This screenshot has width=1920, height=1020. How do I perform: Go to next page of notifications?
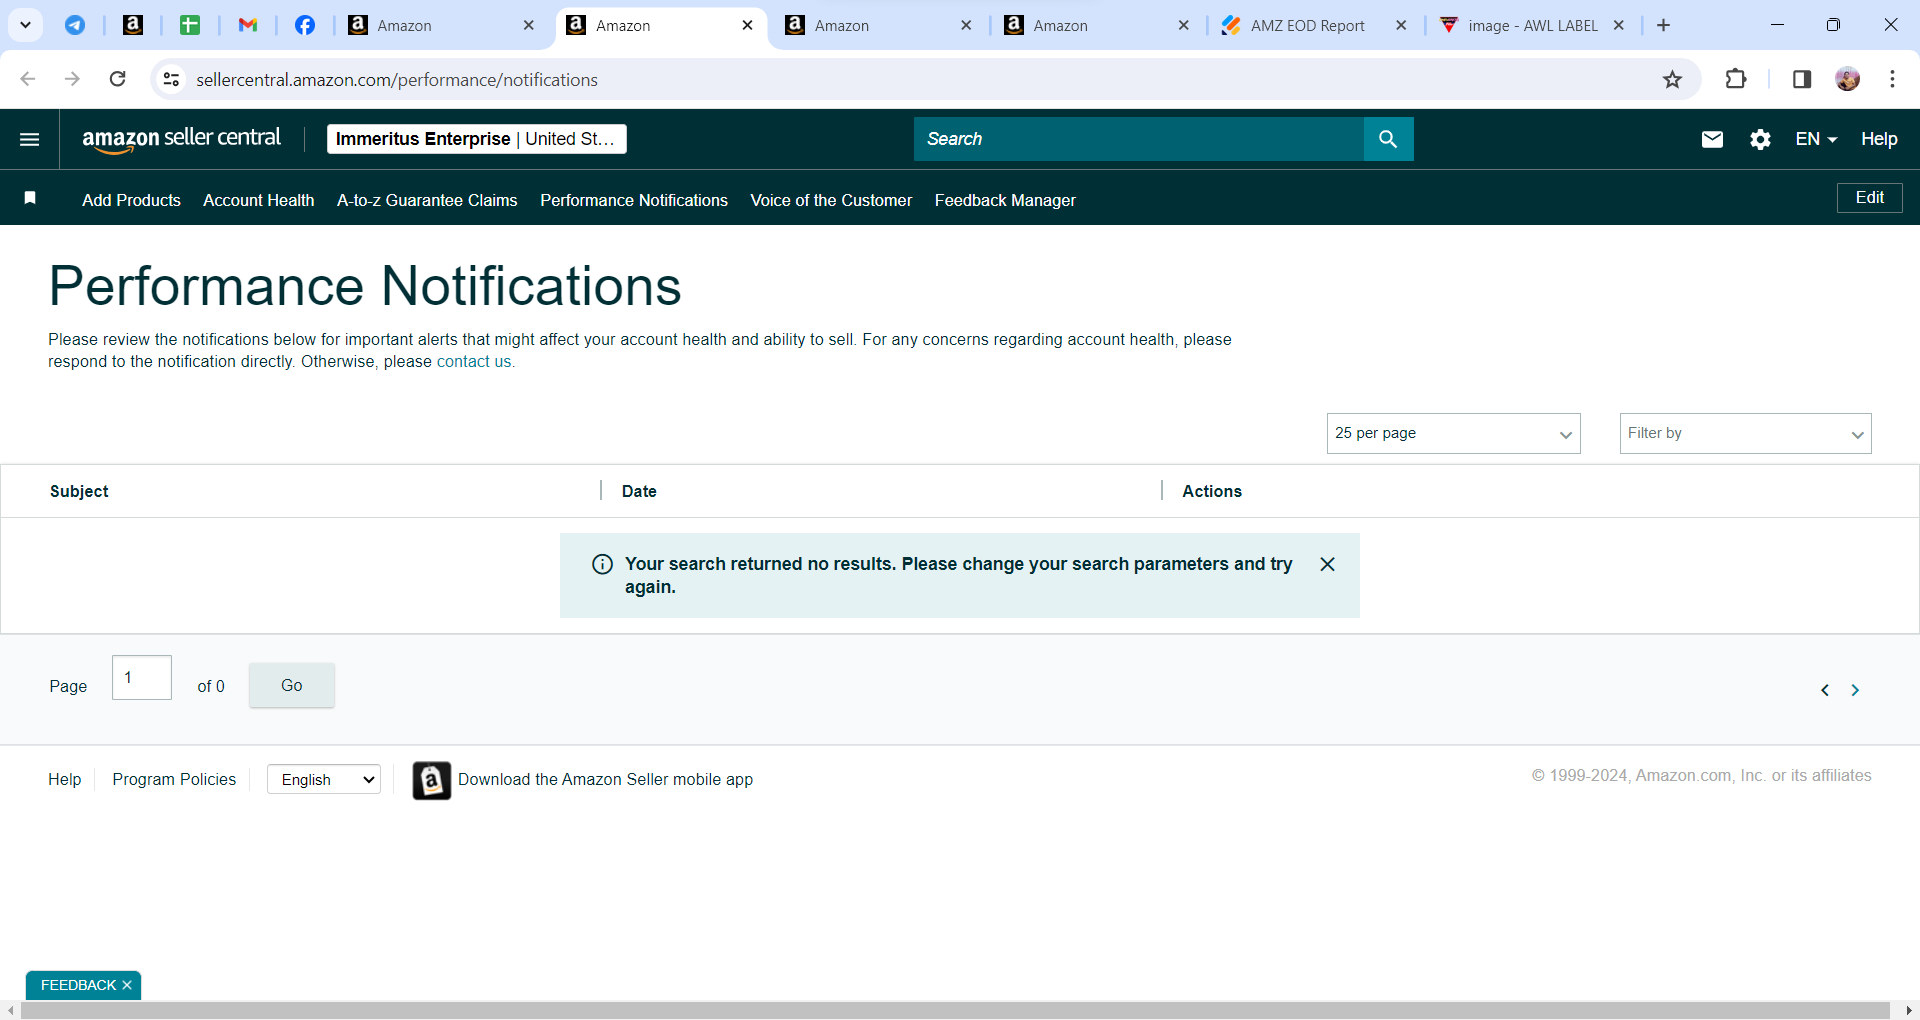pos(1855,690)
